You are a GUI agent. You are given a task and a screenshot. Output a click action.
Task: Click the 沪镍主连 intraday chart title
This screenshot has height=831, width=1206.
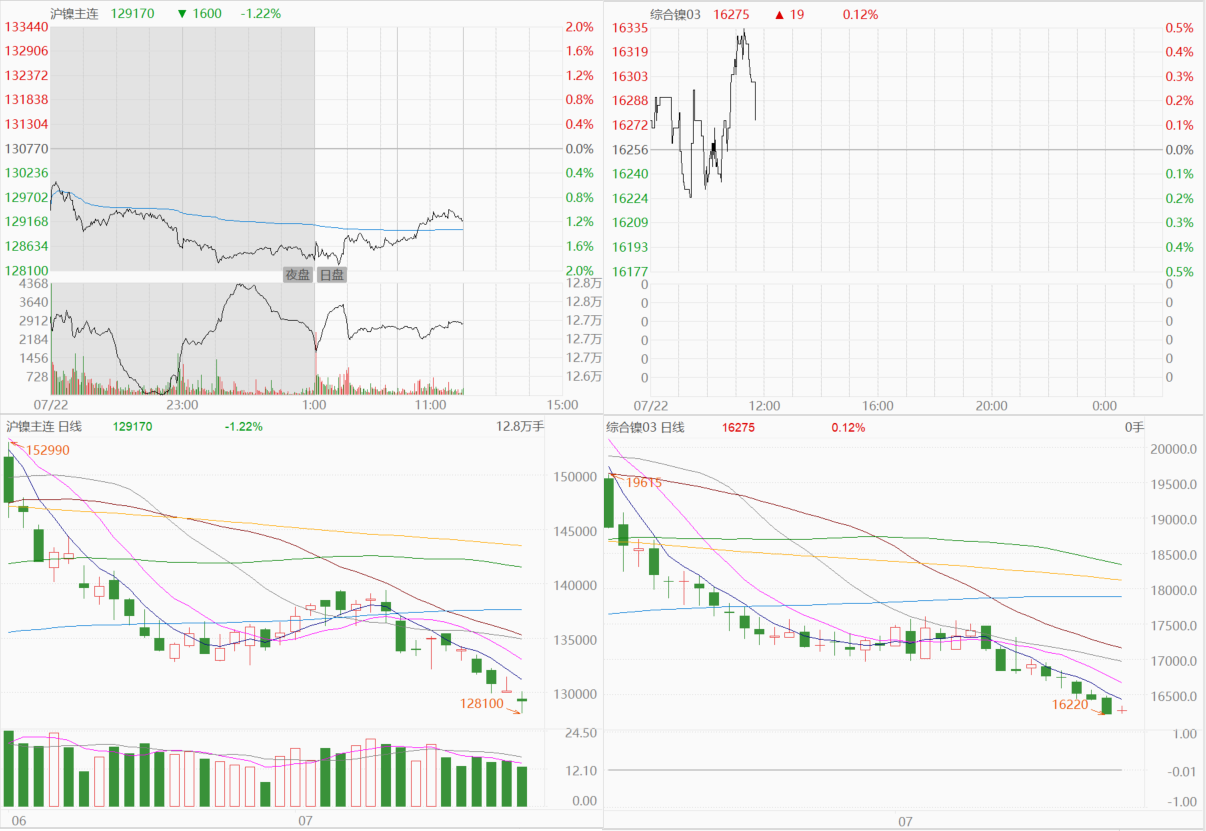coord(75,14)
